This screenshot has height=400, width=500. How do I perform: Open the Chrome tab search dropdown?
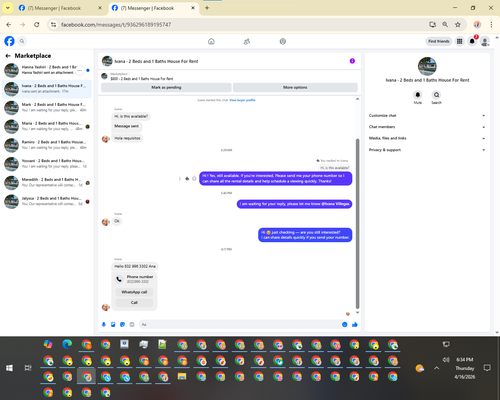tap(7, 8)
